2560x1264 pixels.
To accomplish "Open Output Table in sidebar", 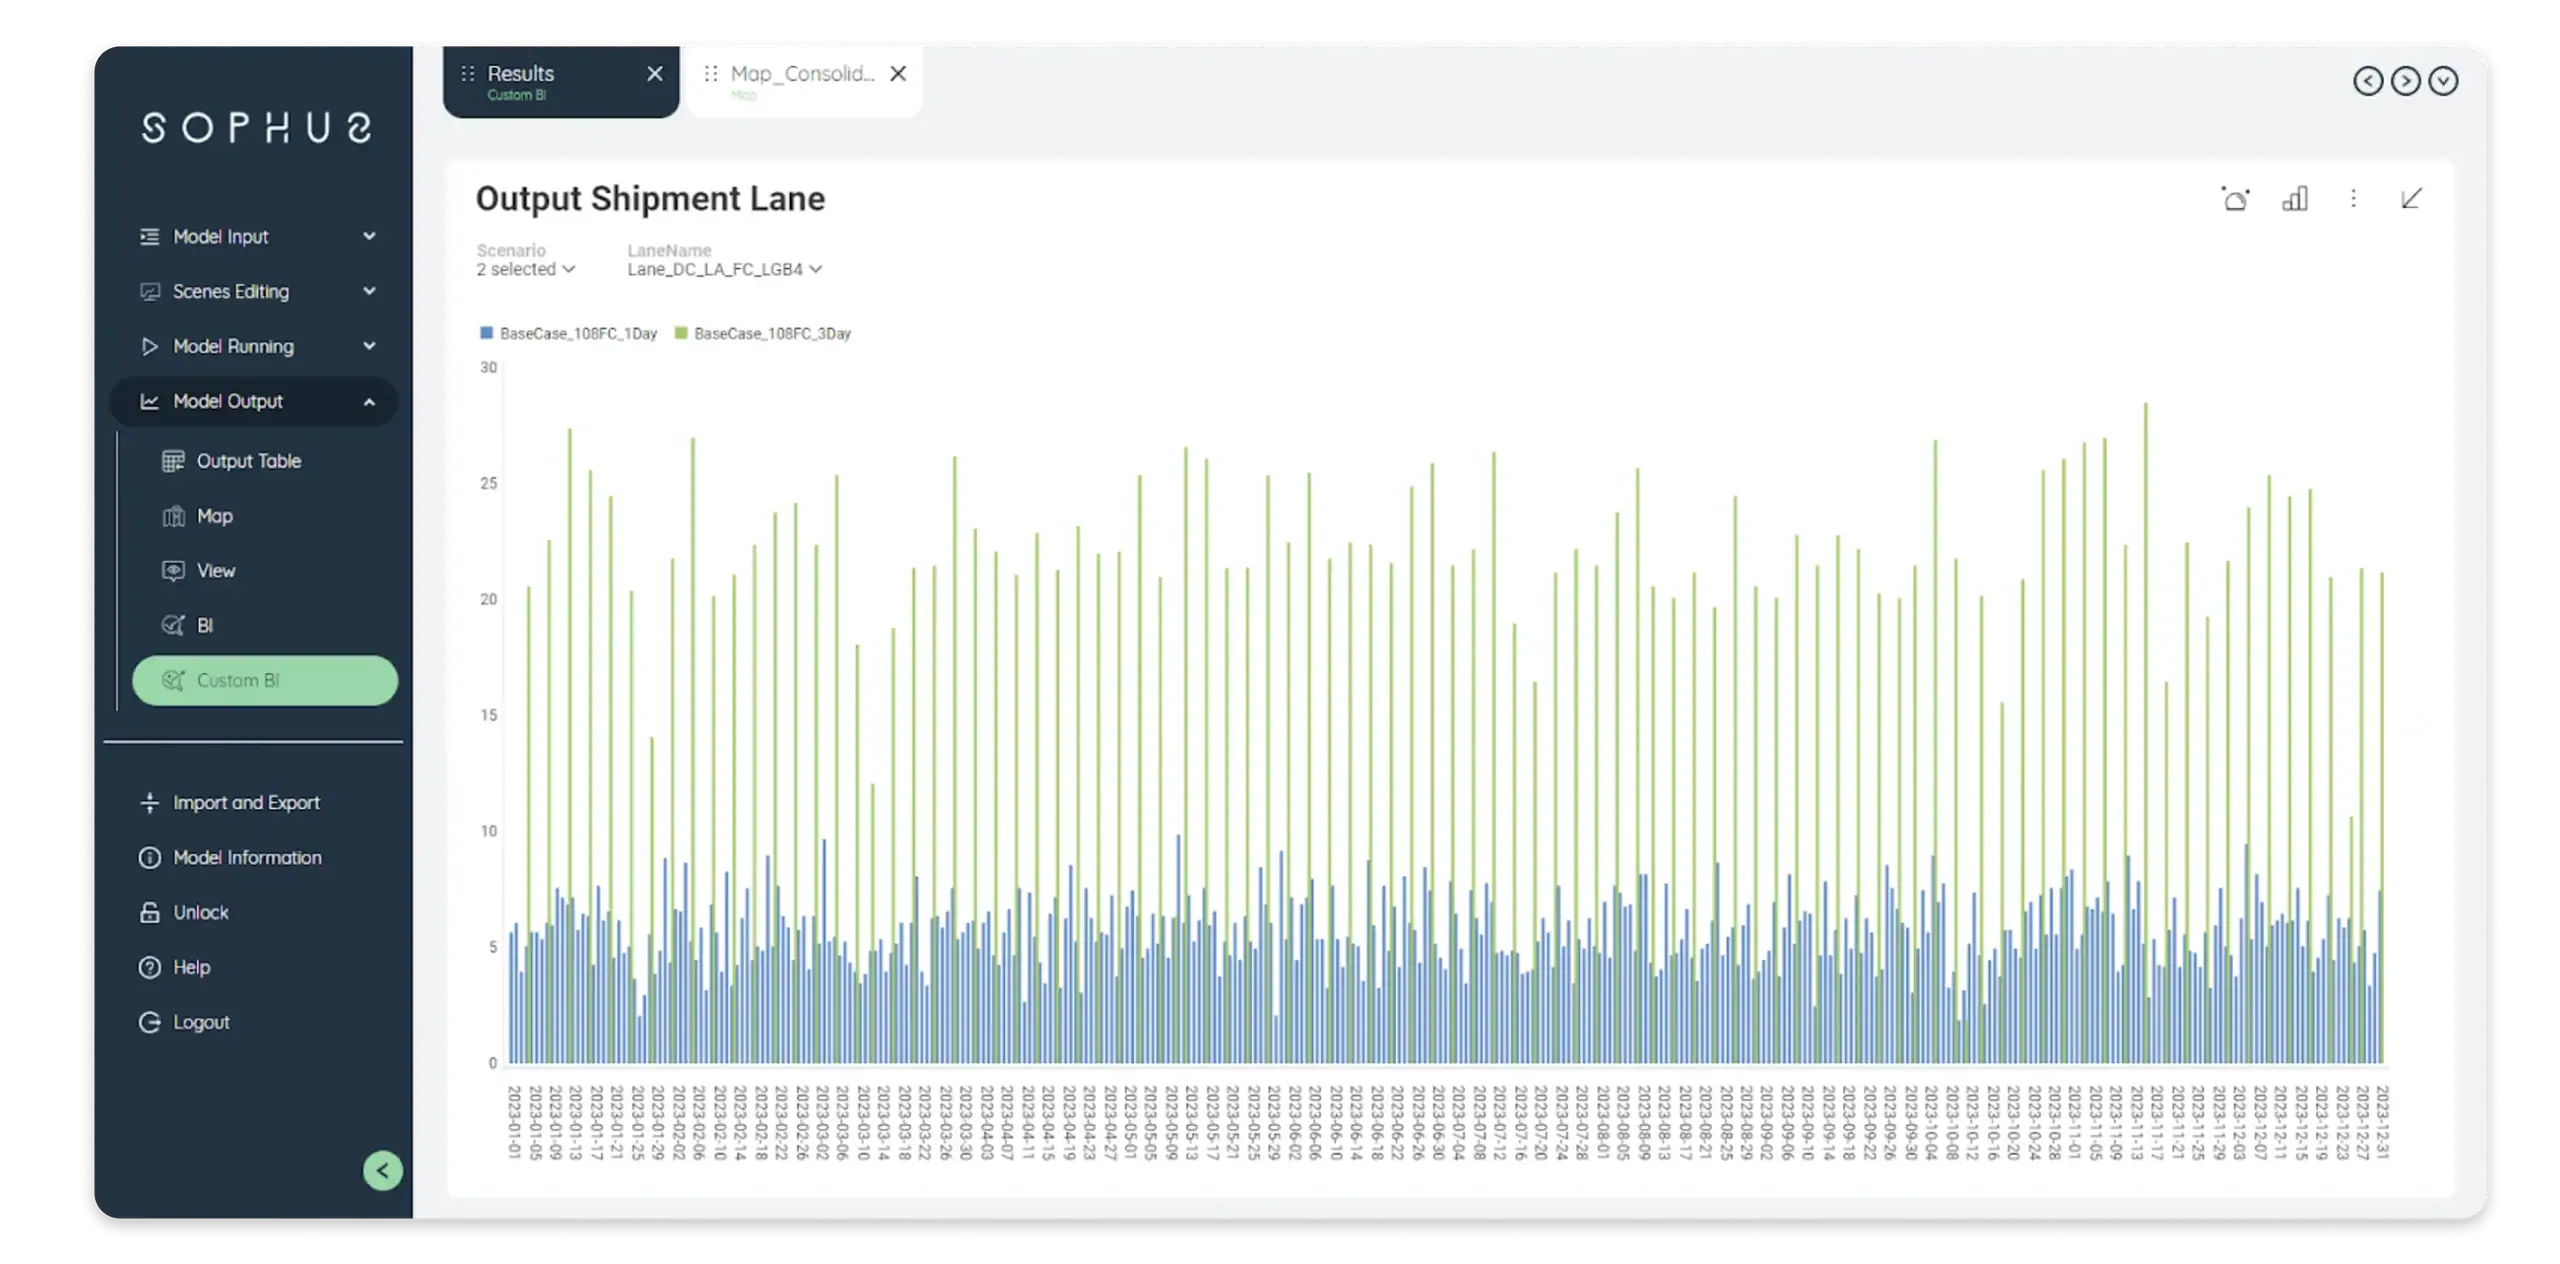I will 248,461.
